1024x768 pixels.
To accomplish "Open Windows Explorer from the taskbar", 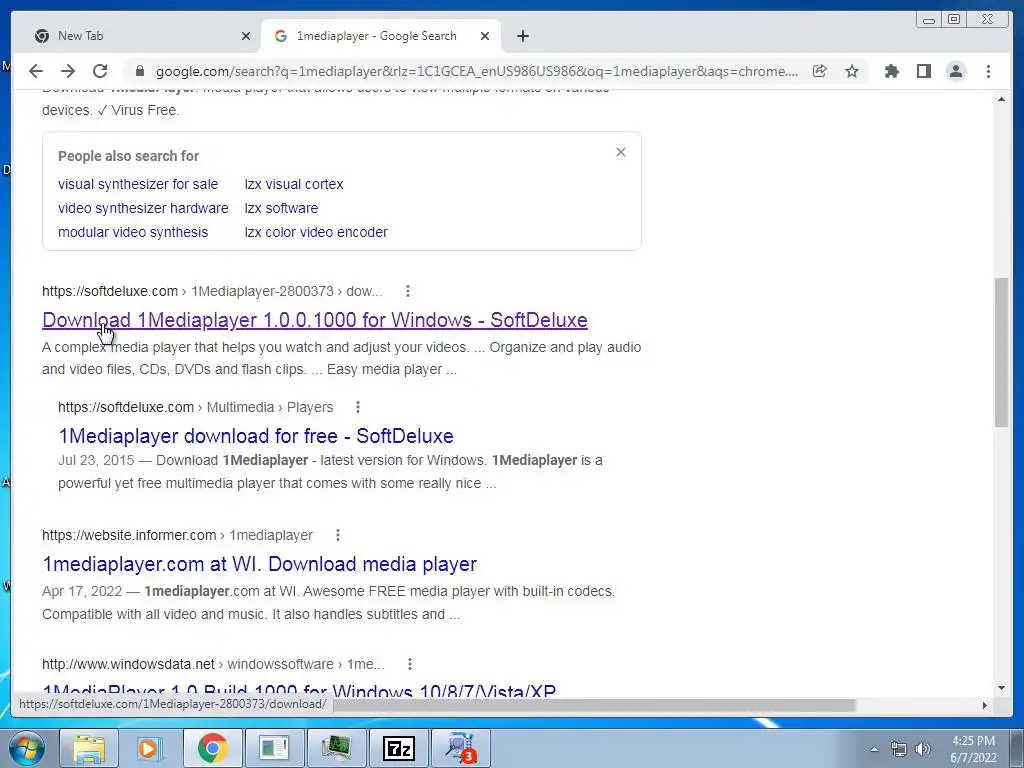I will (x=89, y=748).
